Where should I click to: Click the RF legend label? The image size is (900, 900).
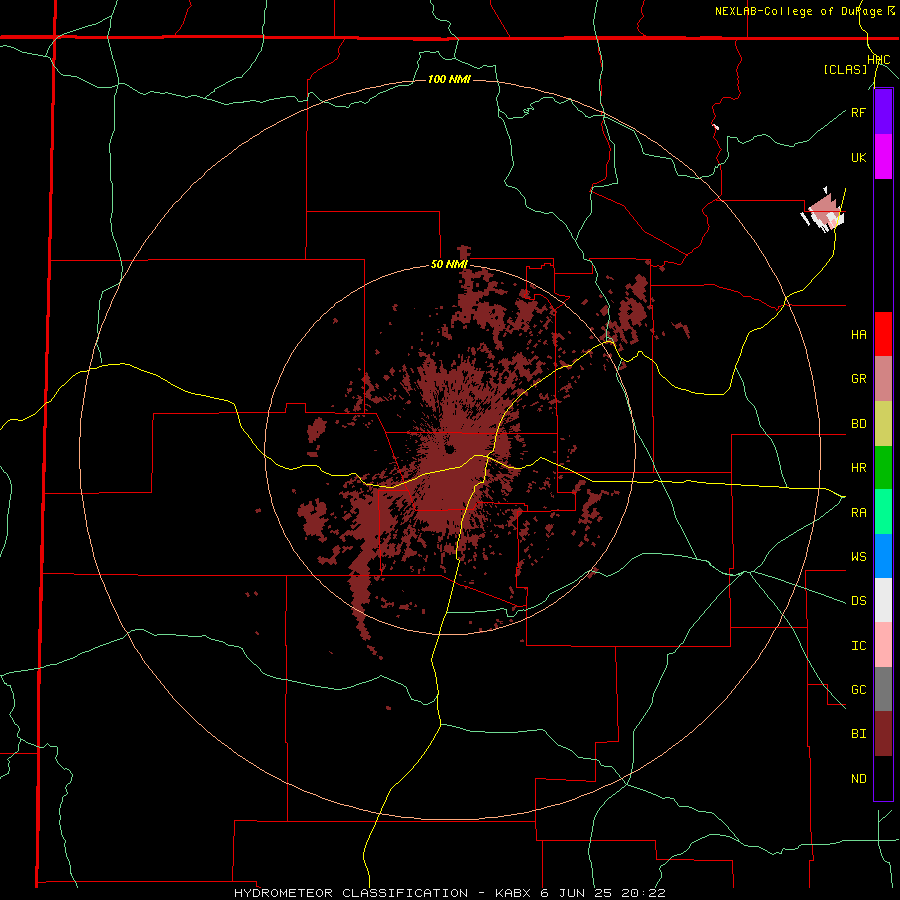pyautogui.click(x=858, y=112)
